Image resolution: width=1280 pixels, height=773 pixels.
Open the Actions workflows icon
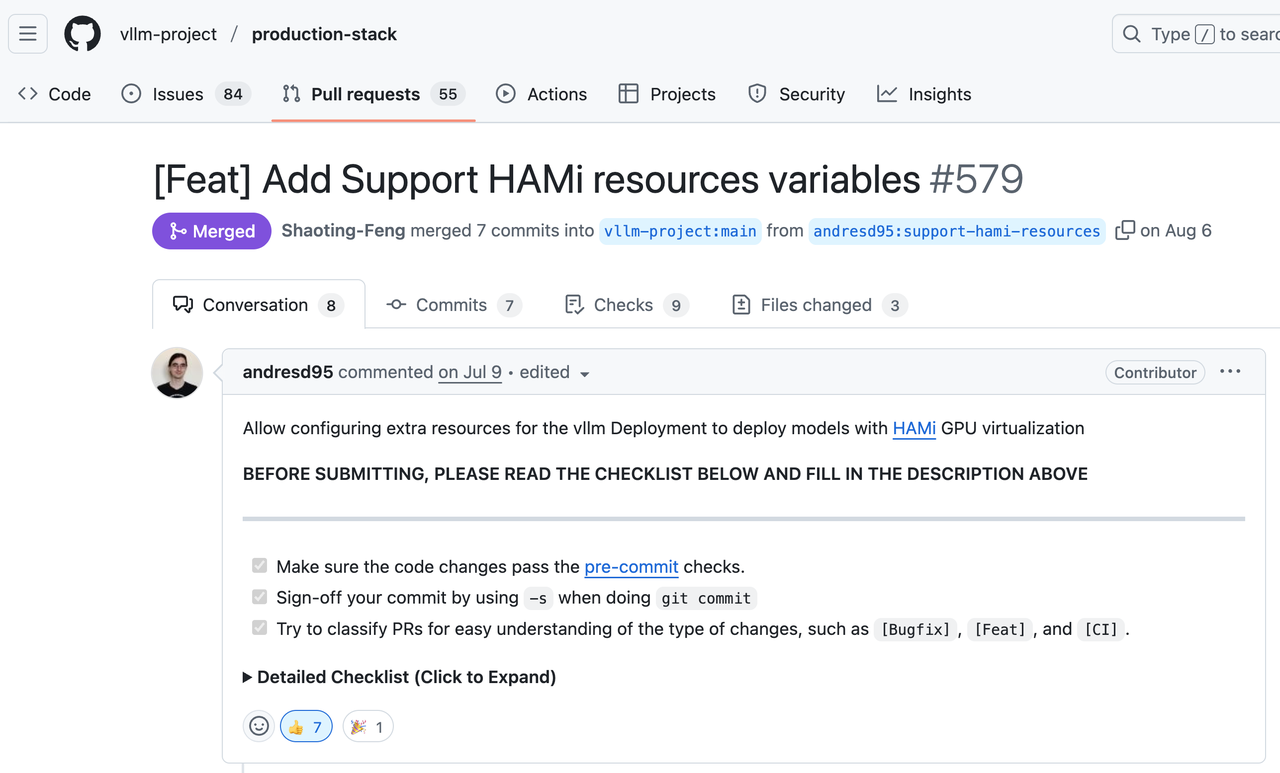[506, 93]
